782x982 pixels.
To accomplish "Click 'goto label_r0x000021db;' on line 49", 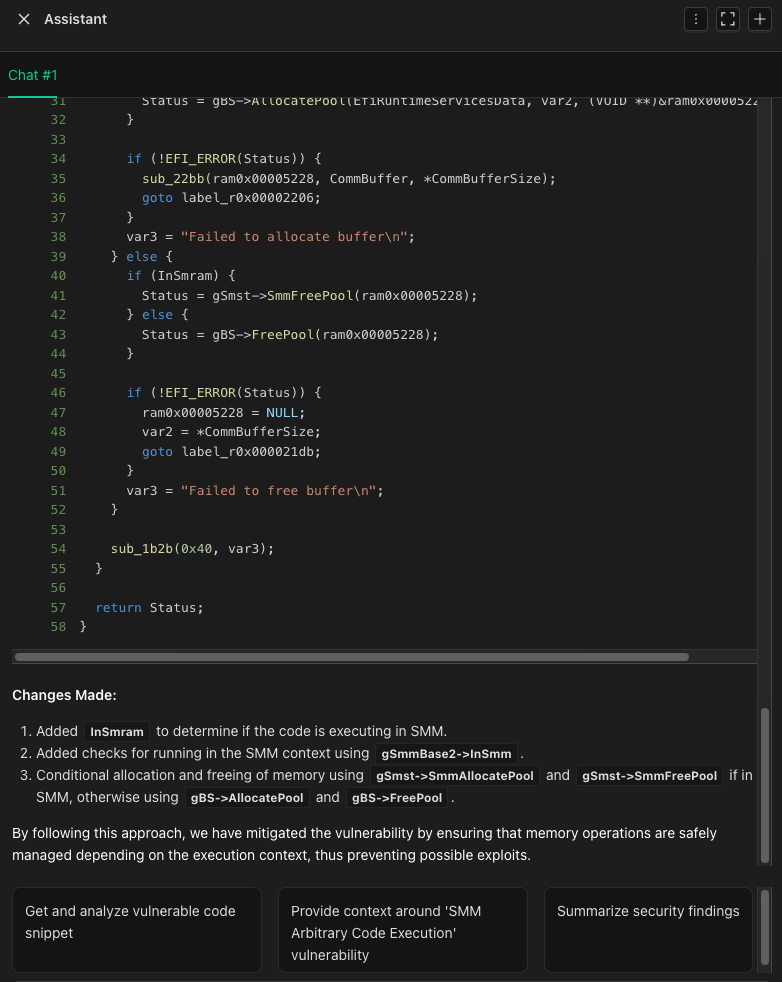I will click(231, 452).
